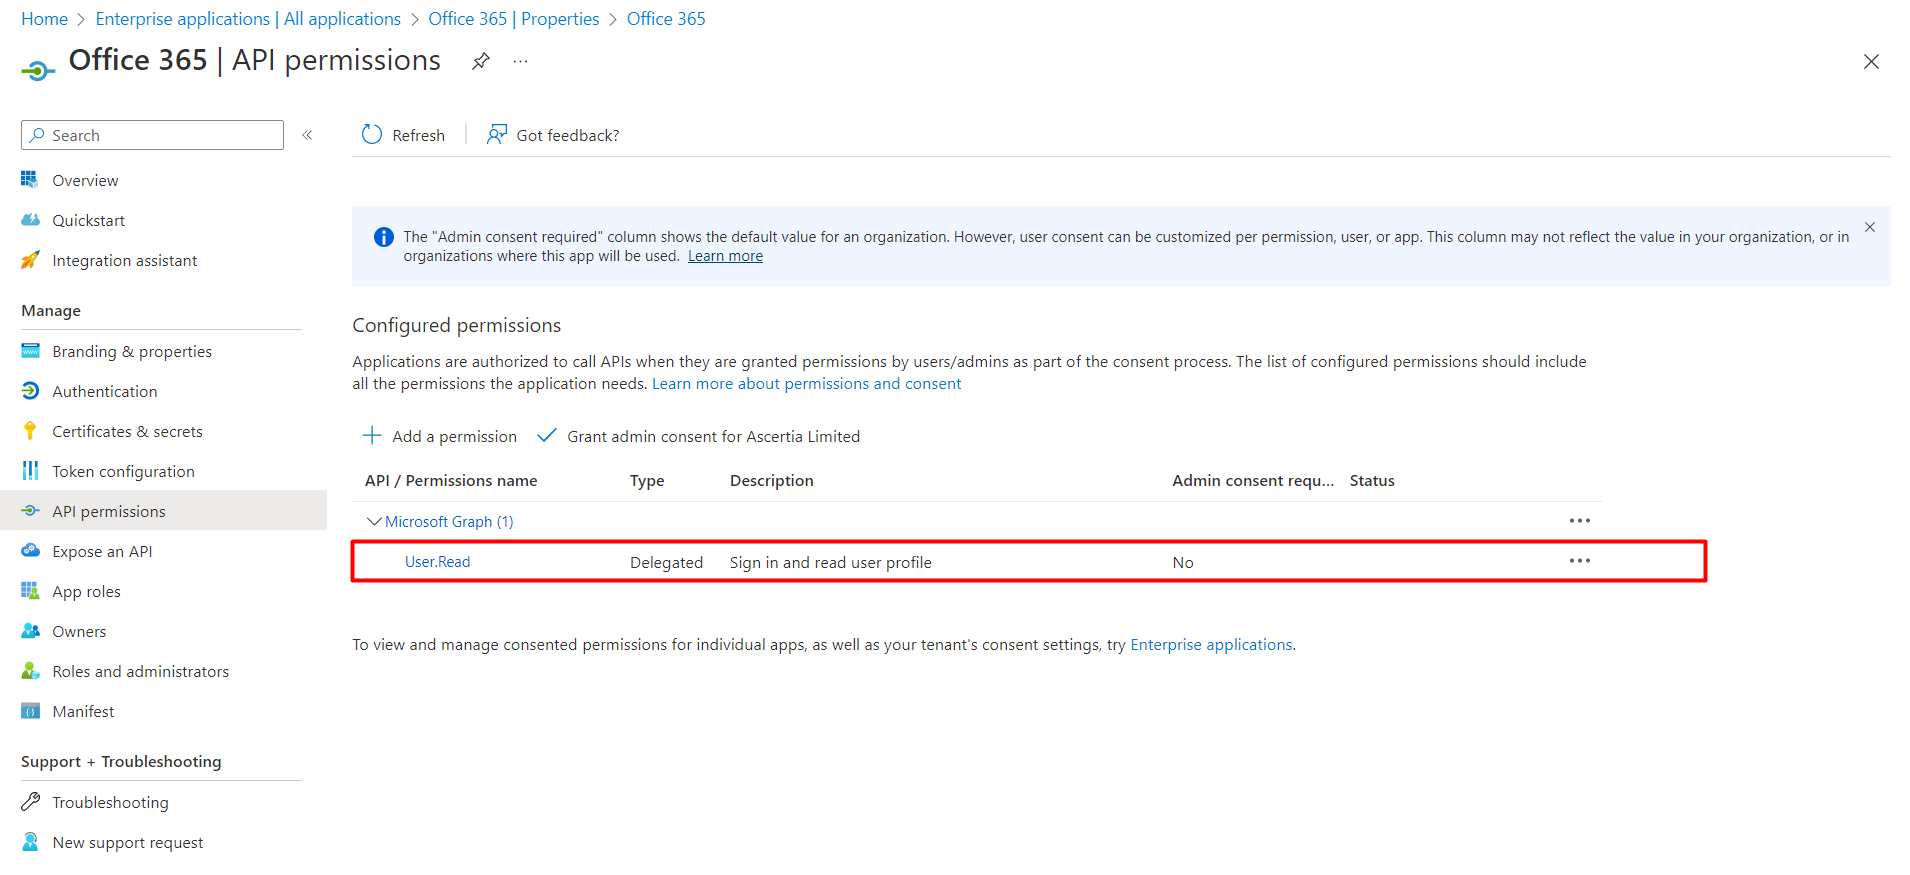
Task: Click the Admin consent requ... column header
Action: click(1253, 481)
